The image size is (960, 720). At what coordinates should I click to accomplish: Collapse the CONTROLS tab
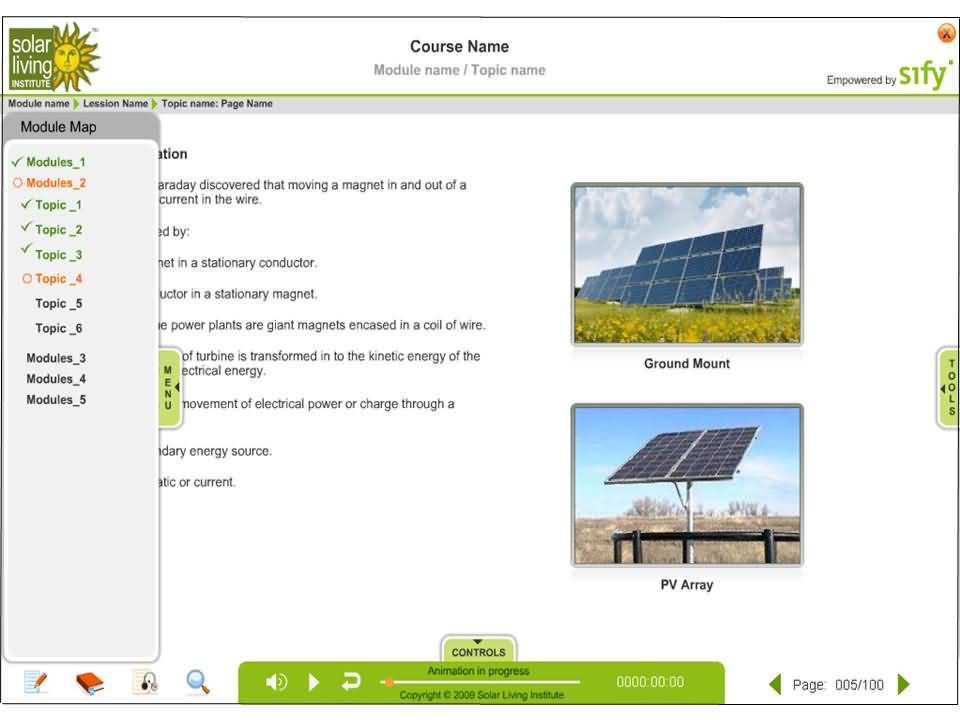pos(478,648)
